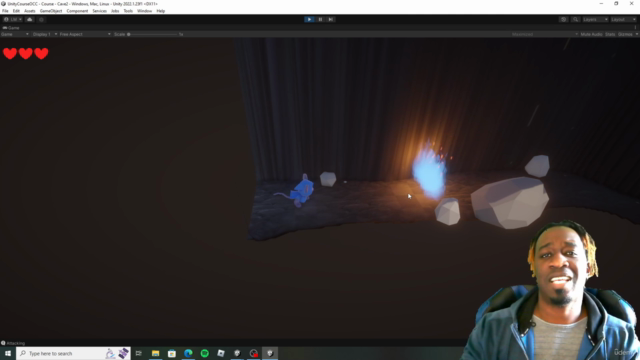
Task: Pause the running game
Action: pyautogui.click(x=320, y=19)
